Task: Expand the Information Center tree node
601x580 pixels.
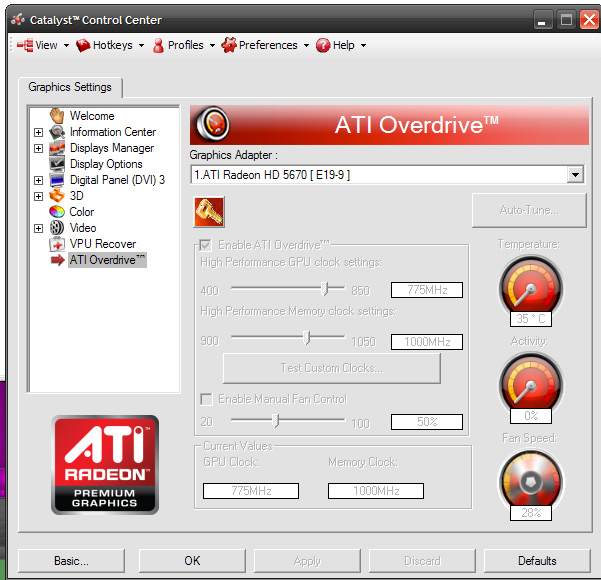Action: pos(39,132)
